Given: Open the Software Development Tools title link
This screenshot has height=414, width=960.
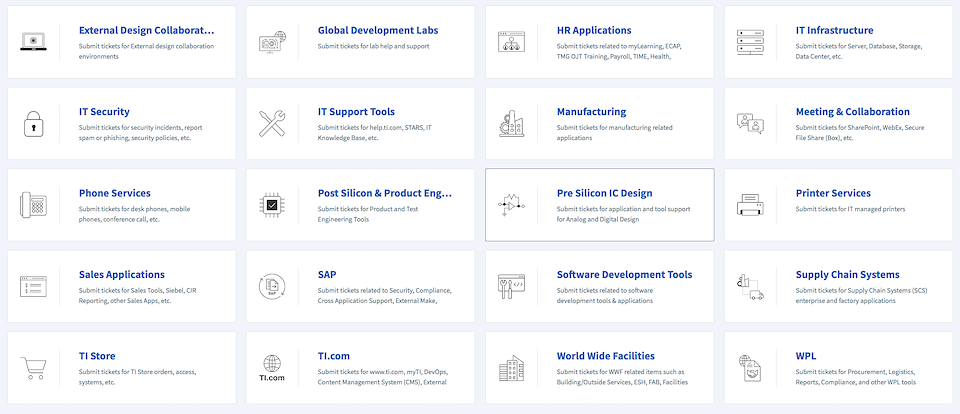Looking at the screenshot, I should point(624,274).
